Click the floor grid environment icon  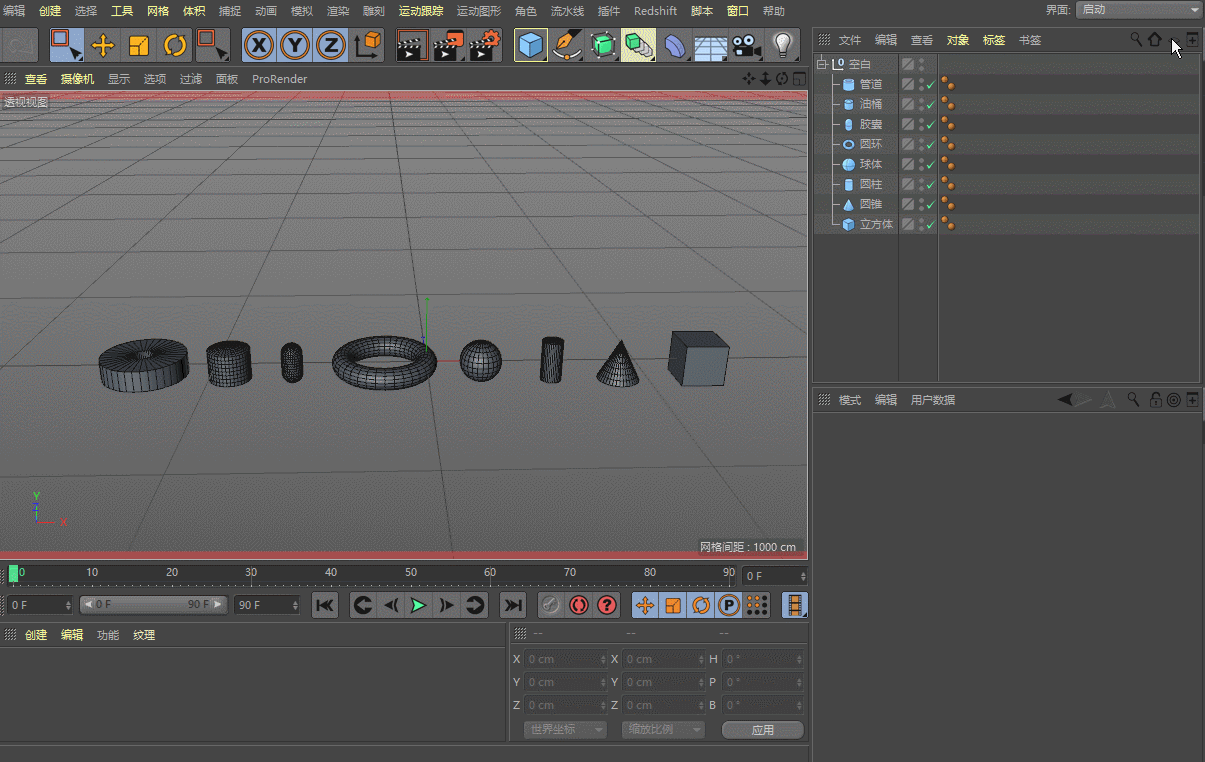click(x=710, y=45)
